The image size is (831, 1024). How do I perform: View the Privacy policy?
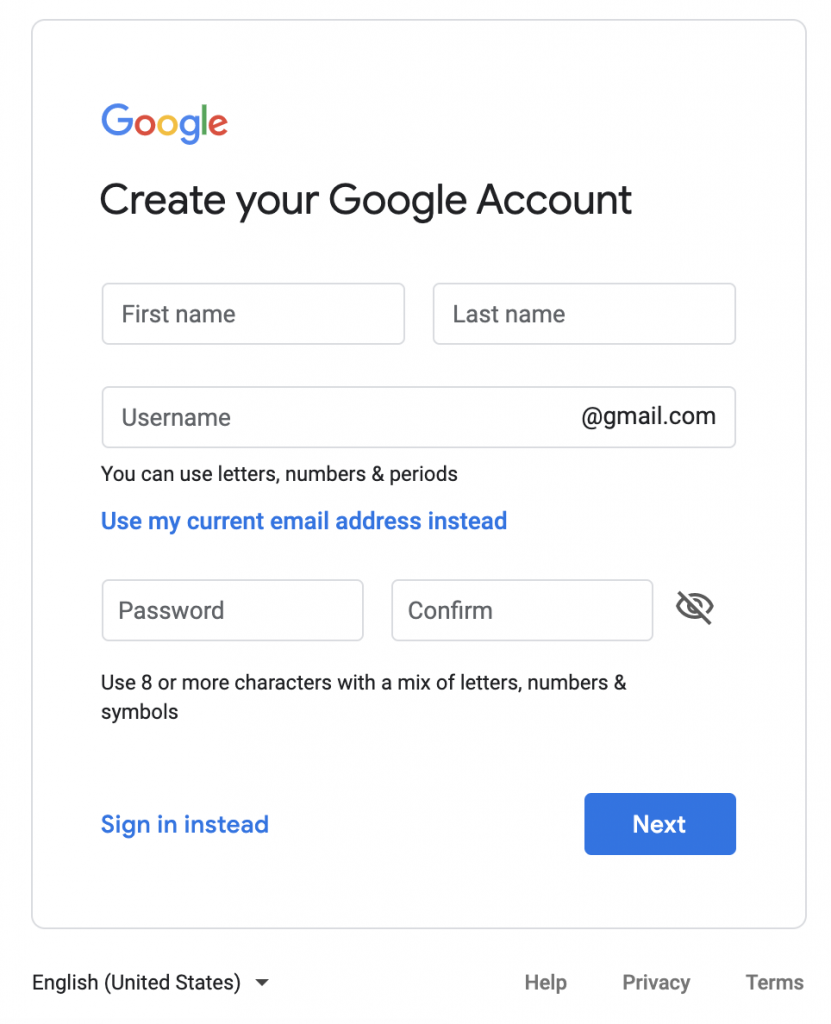point(656,983)
